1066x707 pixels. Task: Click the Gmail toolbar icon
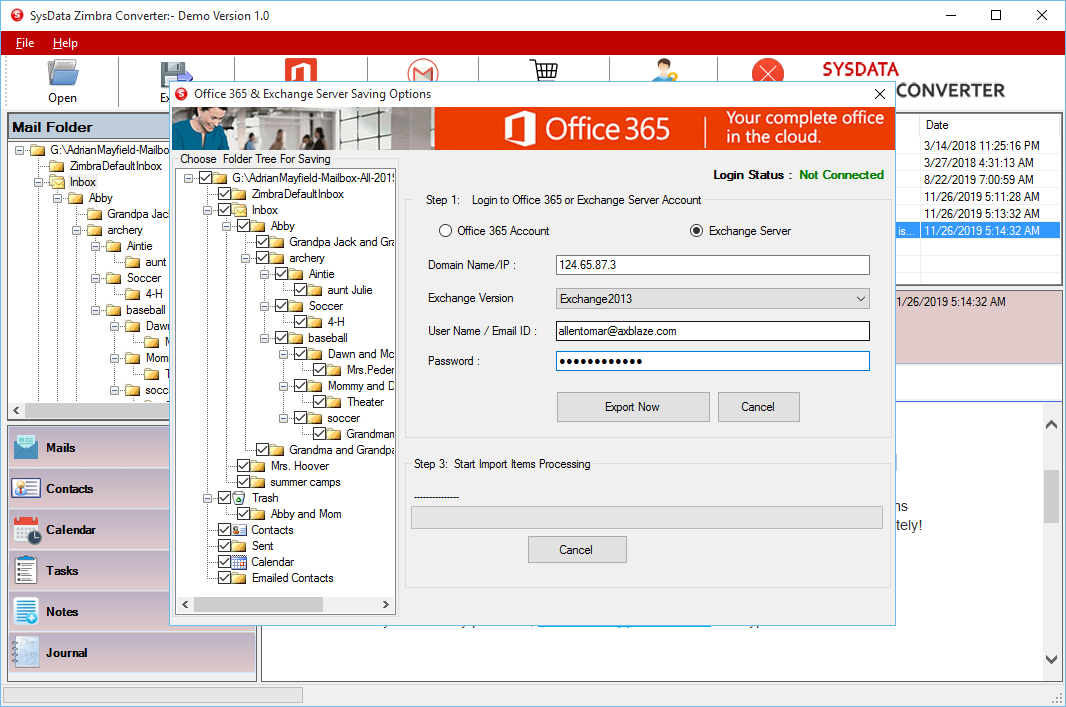[x=423, y=72]
